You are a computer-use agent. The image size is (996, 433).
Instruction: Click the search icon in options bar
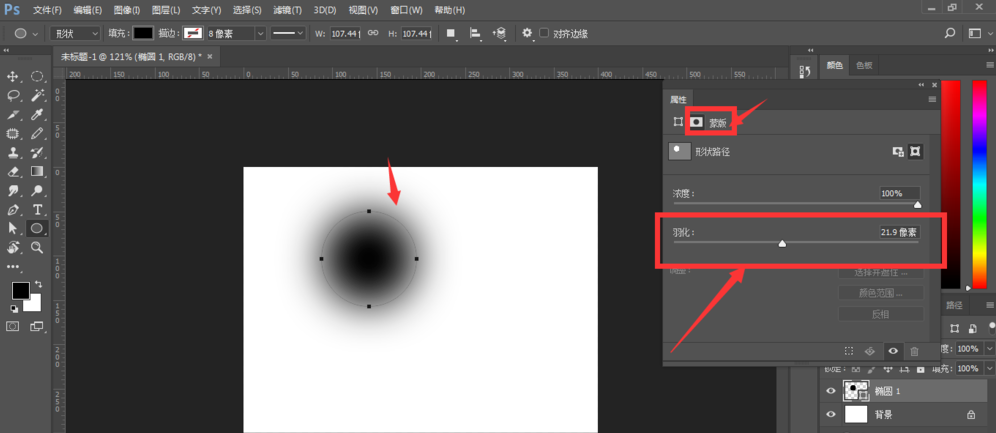coord(950,33)
